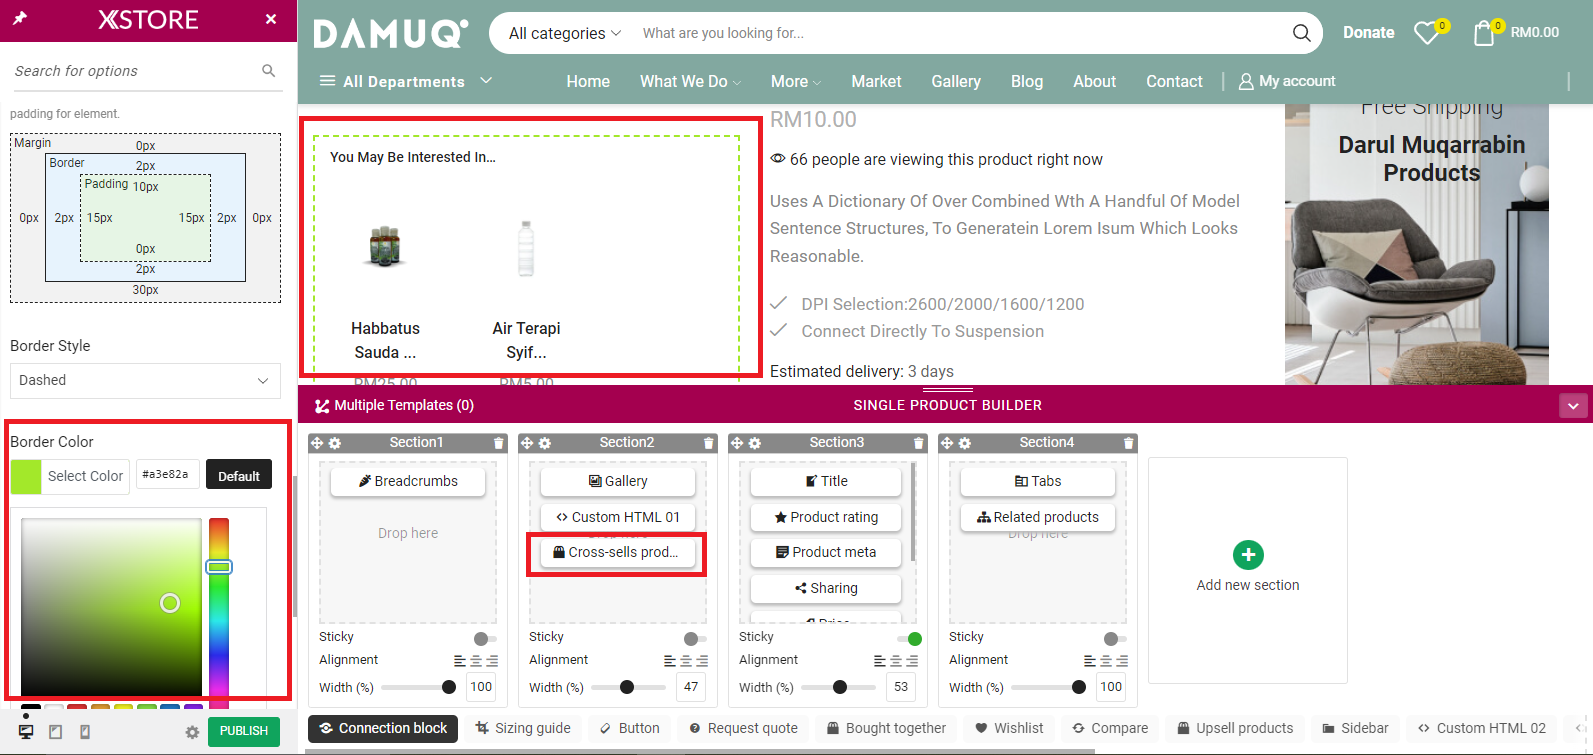Open the shopping cart bag icon
This screenshot has width=1593, height=755.
pyautogui.click(x=1484, y=33)
